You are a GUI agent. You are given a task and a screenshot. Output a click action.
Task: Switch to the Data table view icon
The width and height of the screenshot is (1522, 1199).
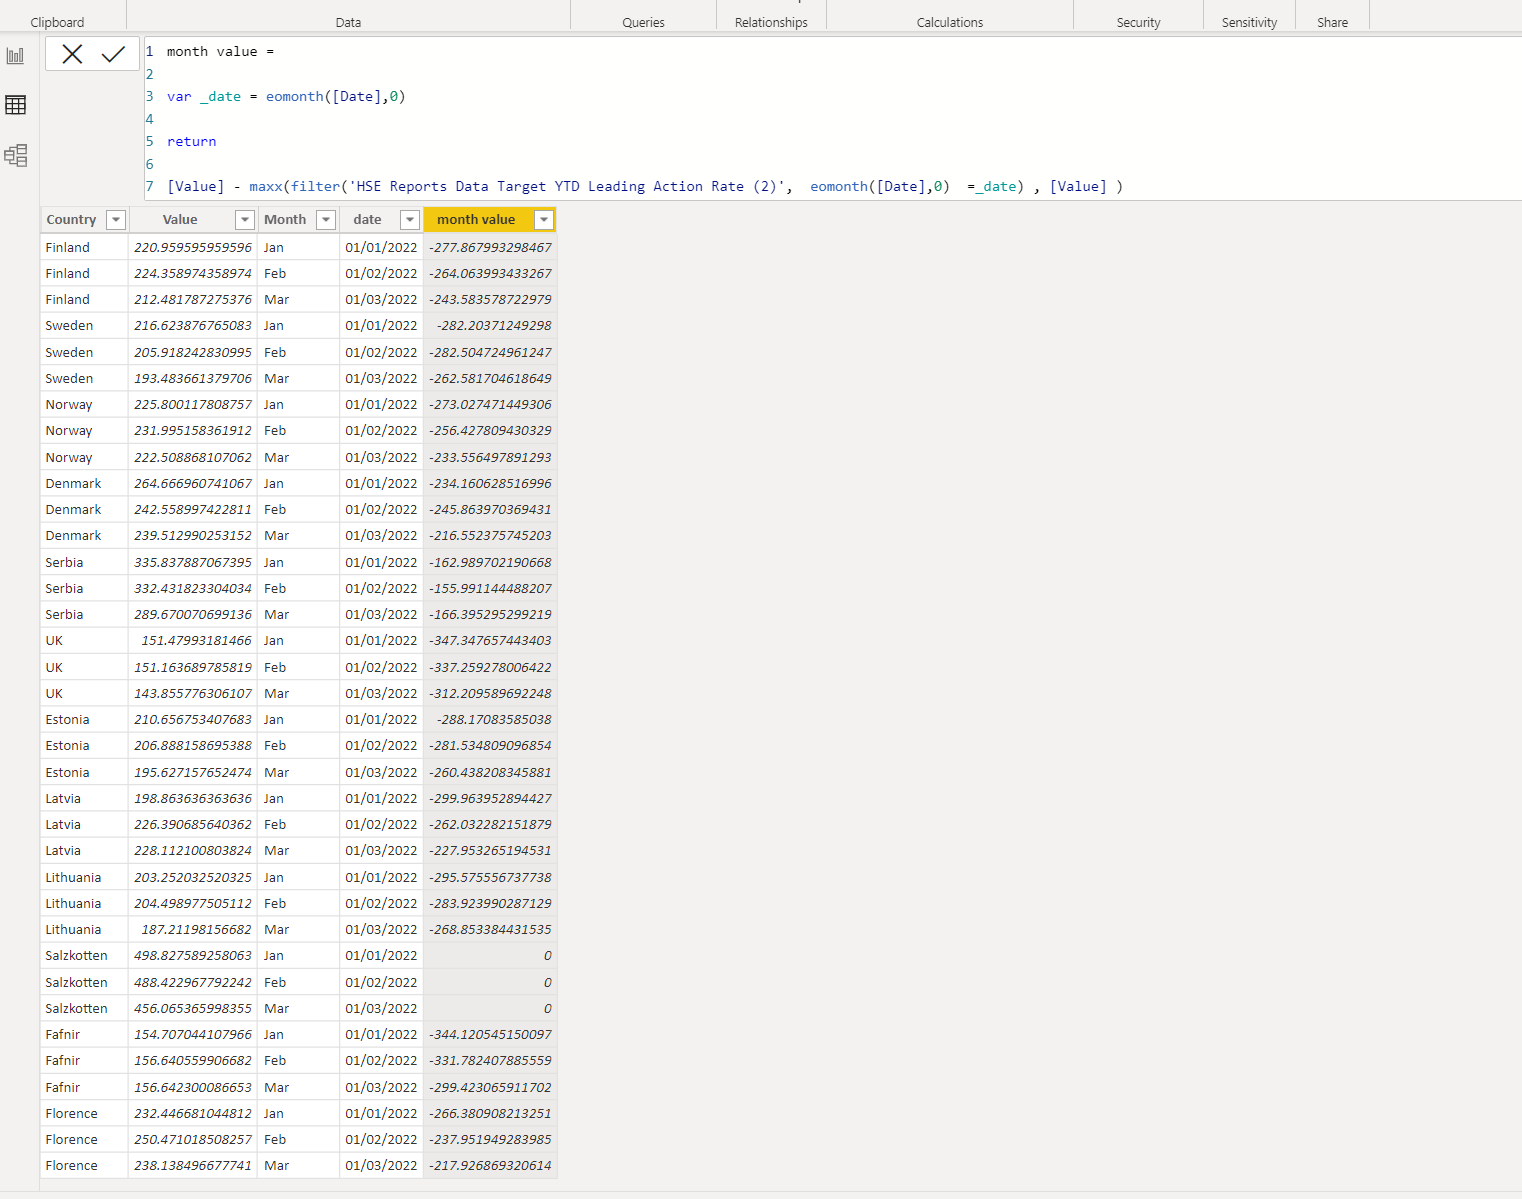pos(15,105)
